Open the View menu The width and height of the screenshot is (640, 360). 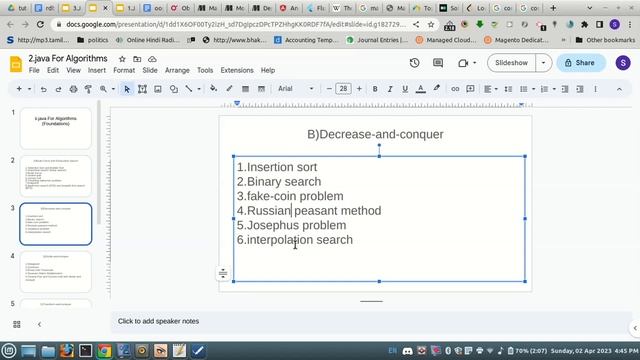point(73,70)
